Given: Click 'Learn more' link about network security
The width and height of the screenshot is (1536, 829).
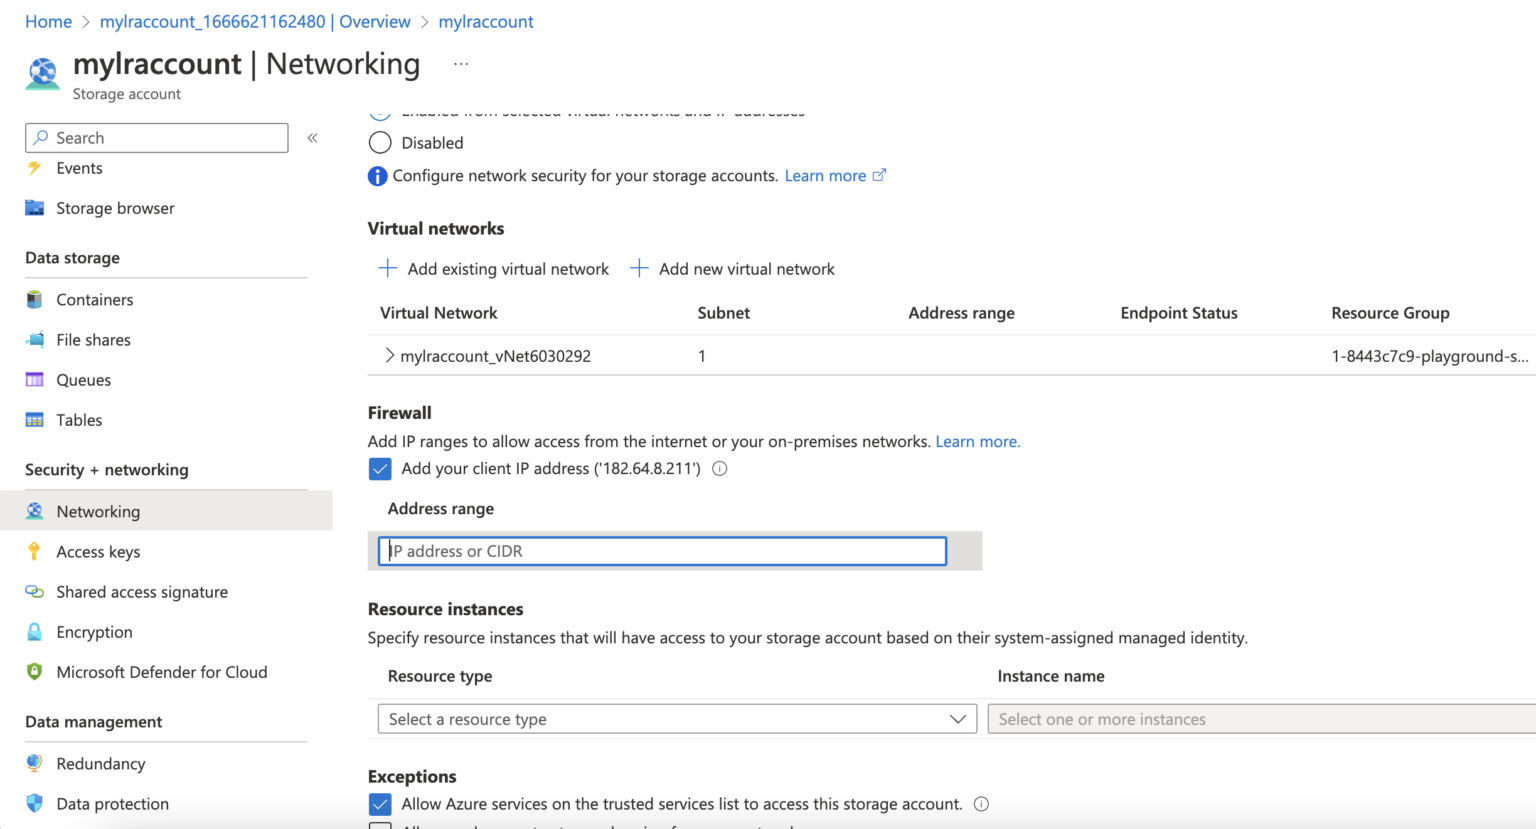Looking at the screenshot, I should pyautogui.click(x=826, y=175).
